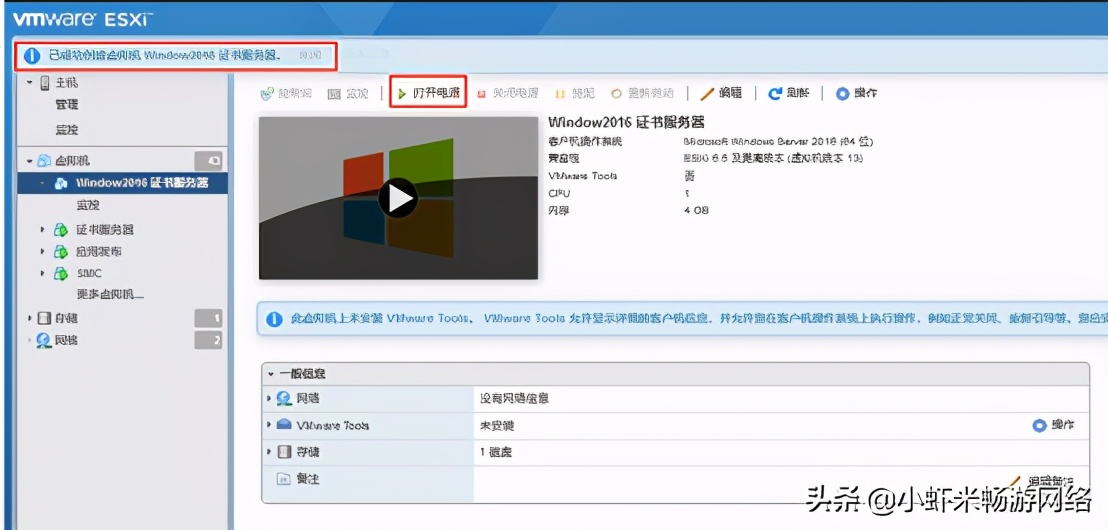Image resolution: width=1108 pixels, height=530 pixels.
Task: Select Monitor (监控) under Host in the navigator
Action: (x=67, y=130)
